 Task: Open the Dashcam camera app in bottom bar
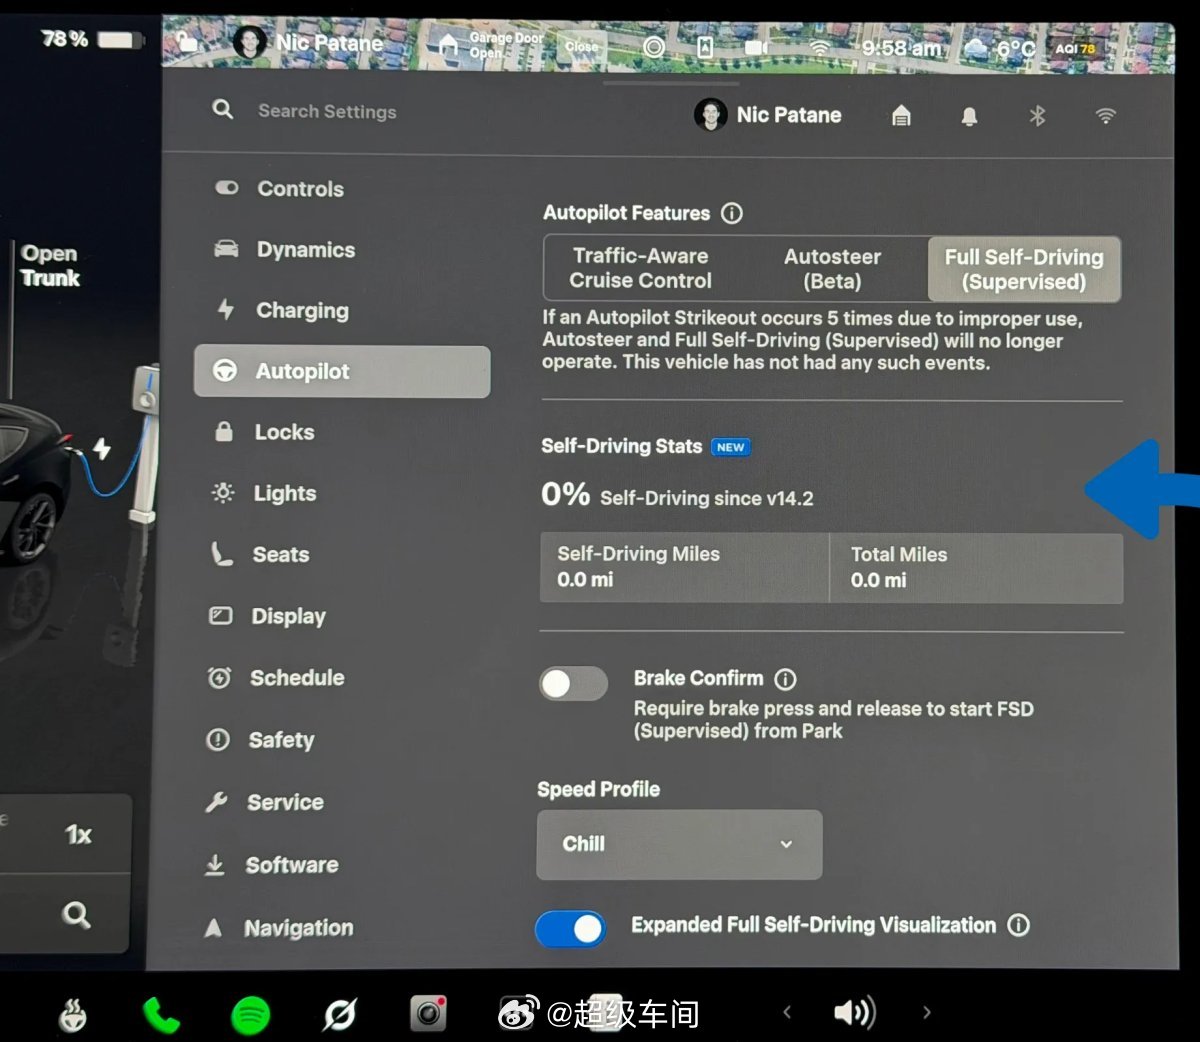429,1014
